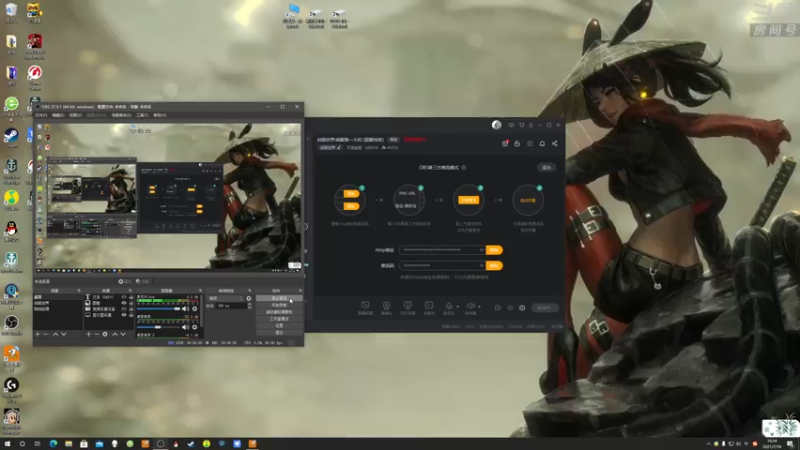Open Microsoft Edge from taskbar

tap(53, 444)
